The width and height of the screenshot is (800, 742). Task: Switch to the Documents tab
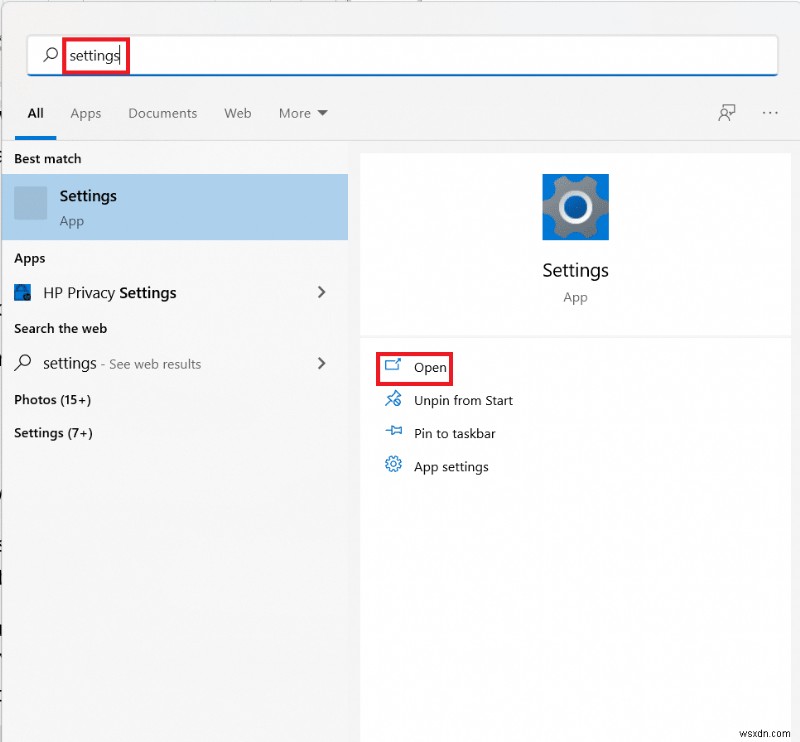tap(162, 113)
